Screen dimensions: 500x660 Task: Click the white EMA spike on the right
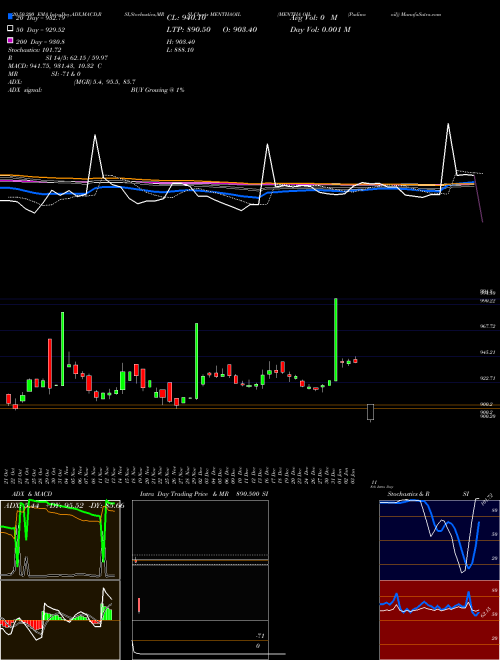tap(448, 150)
